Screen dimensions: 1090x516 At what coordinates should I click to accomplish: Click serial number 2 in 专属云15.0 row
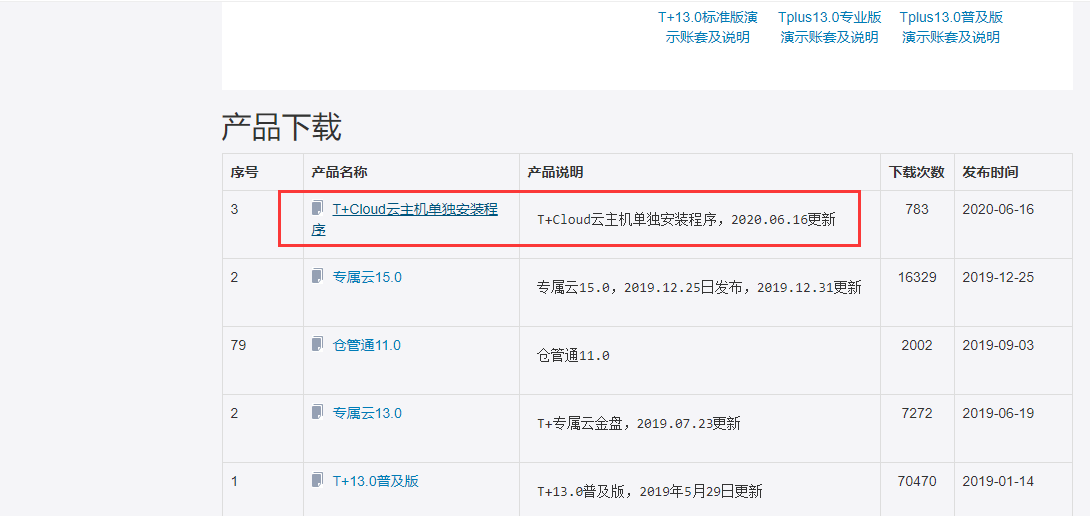click(x=234, y=277)
